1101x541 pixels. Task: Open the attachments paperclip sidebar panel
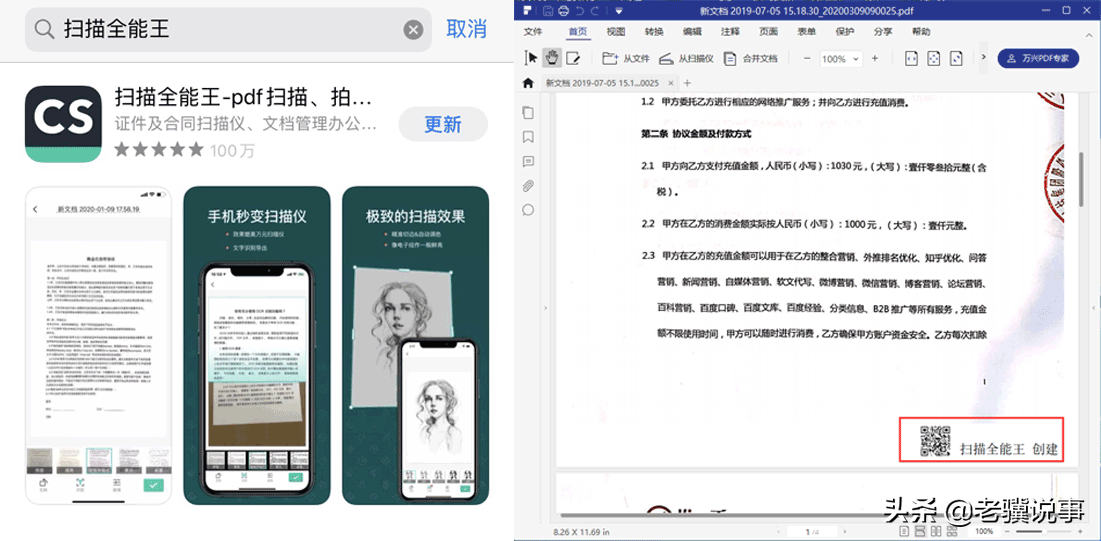tap(528, 186)
